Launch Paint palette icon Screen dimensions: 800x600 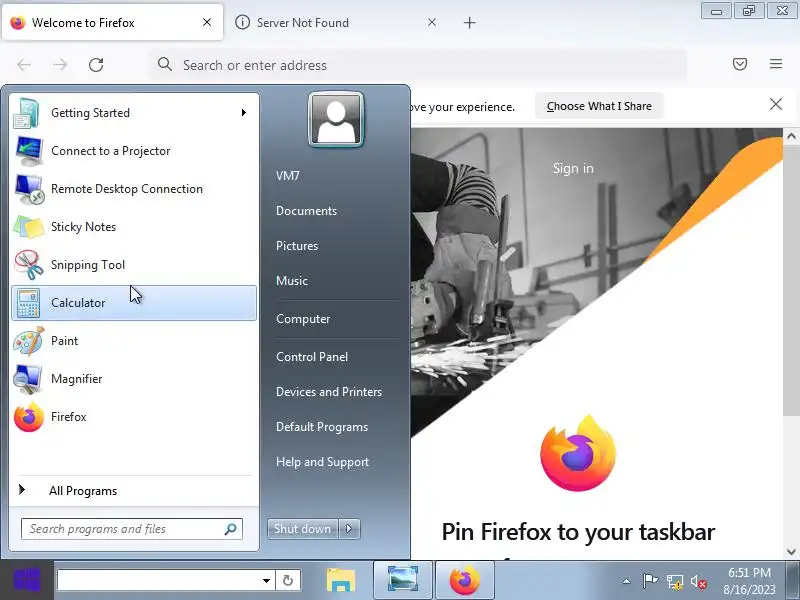click(x=29, y=341)
